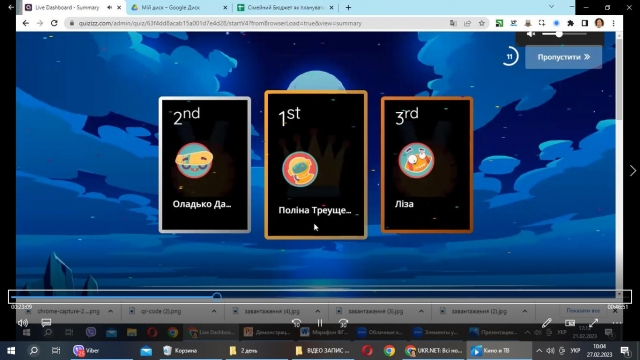Screen dimensions: 640x360
Task: Expand the hidden system tray icons chevron
Action: (539, 351)
